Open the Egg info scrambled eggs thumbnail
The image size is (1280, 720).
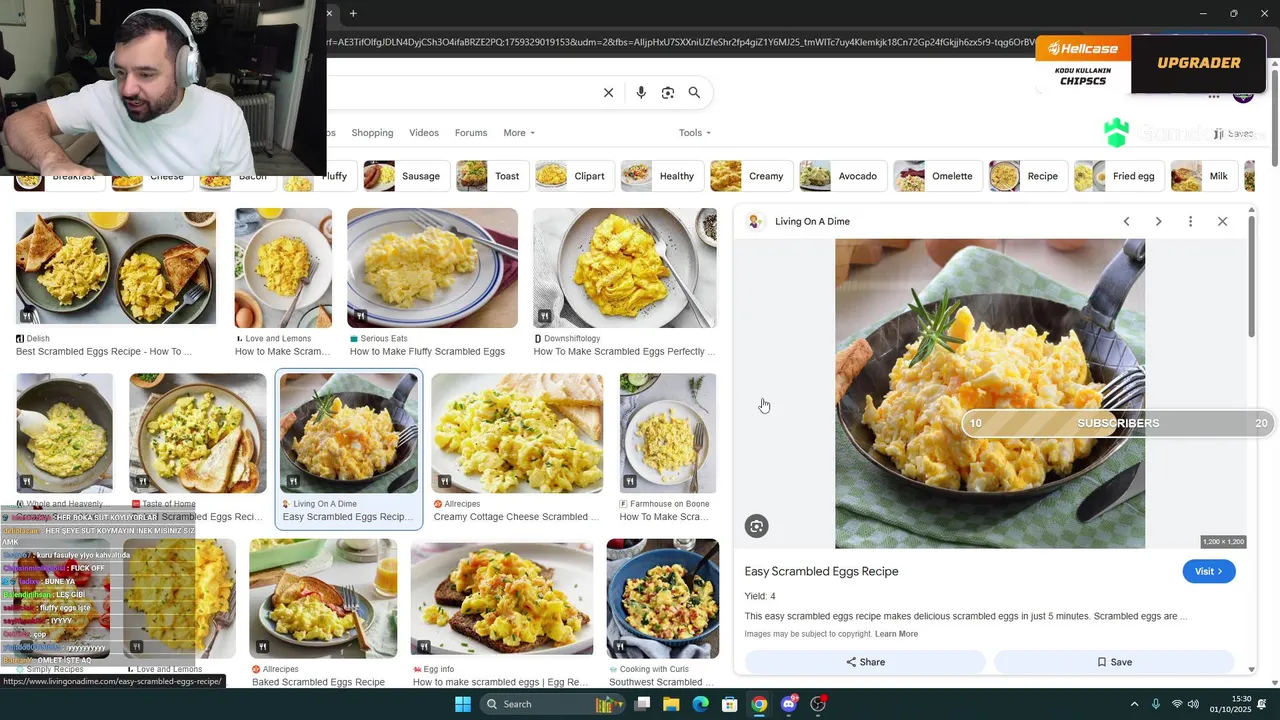502,598
